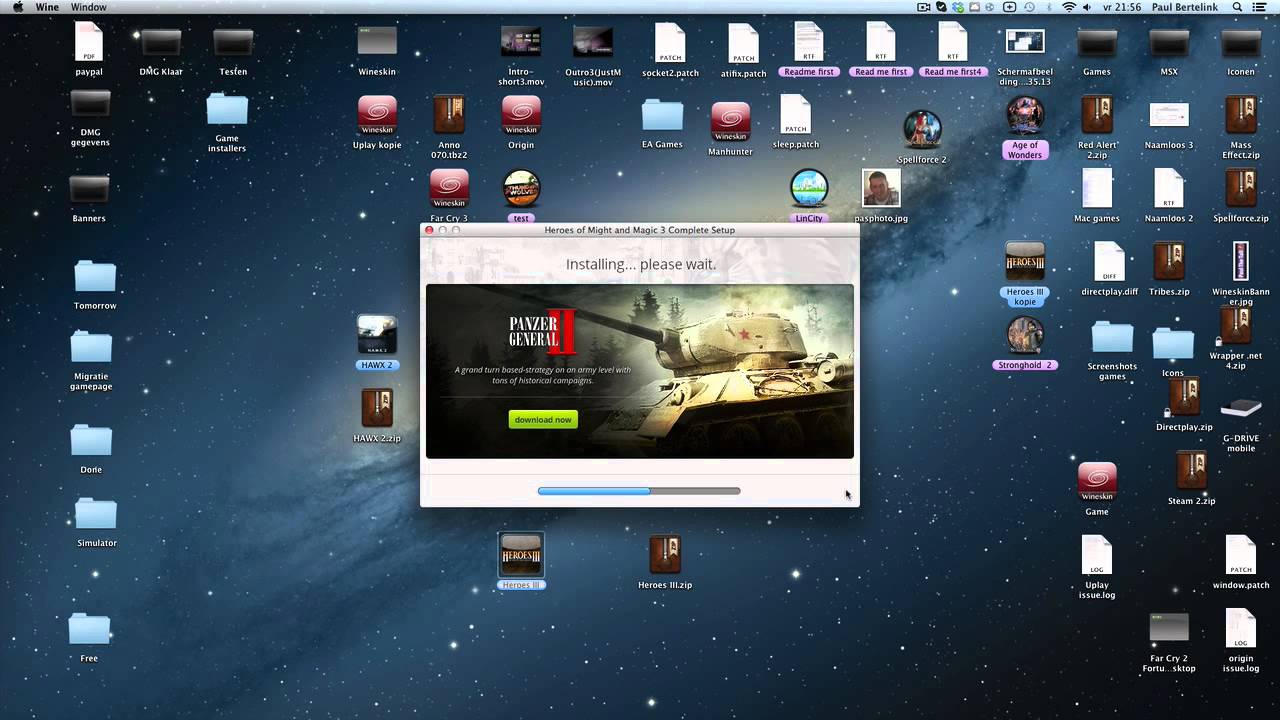Click the Wi-Fi status icon in the menu bar
The image size is (1280, 720).
[1069, 7]
